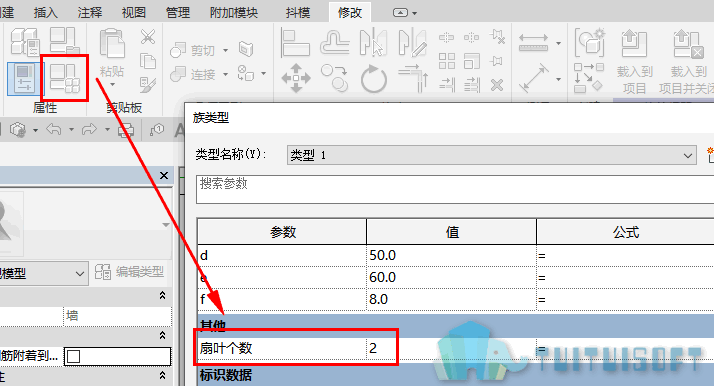
Task: Open the Undo history dropdown arrow
Action: (71, 130)
